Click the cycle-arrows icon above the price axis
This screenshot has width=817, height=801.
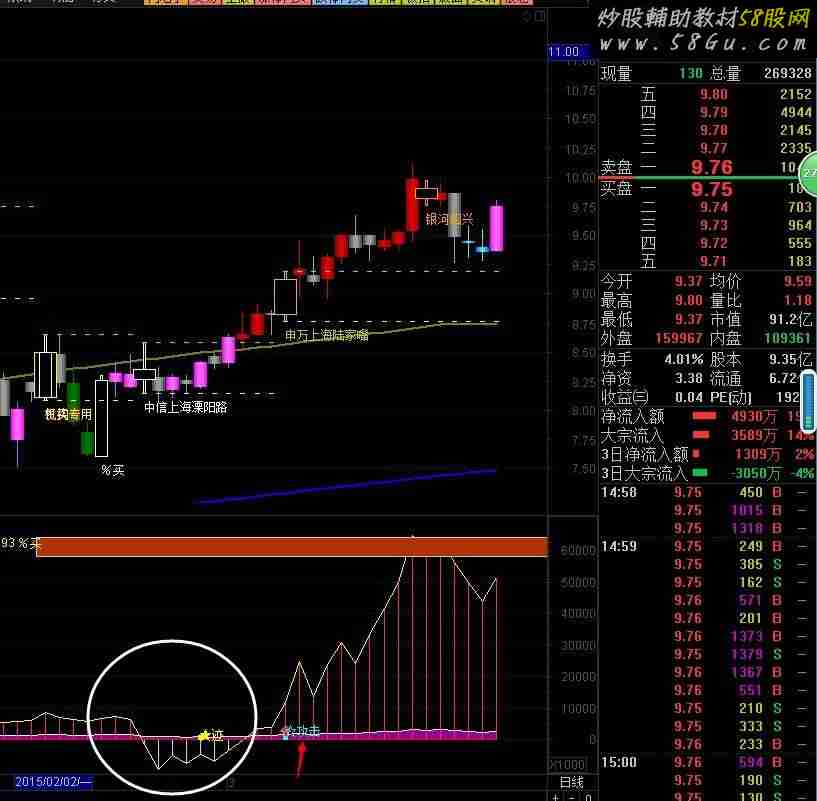(x=527, y=16)
